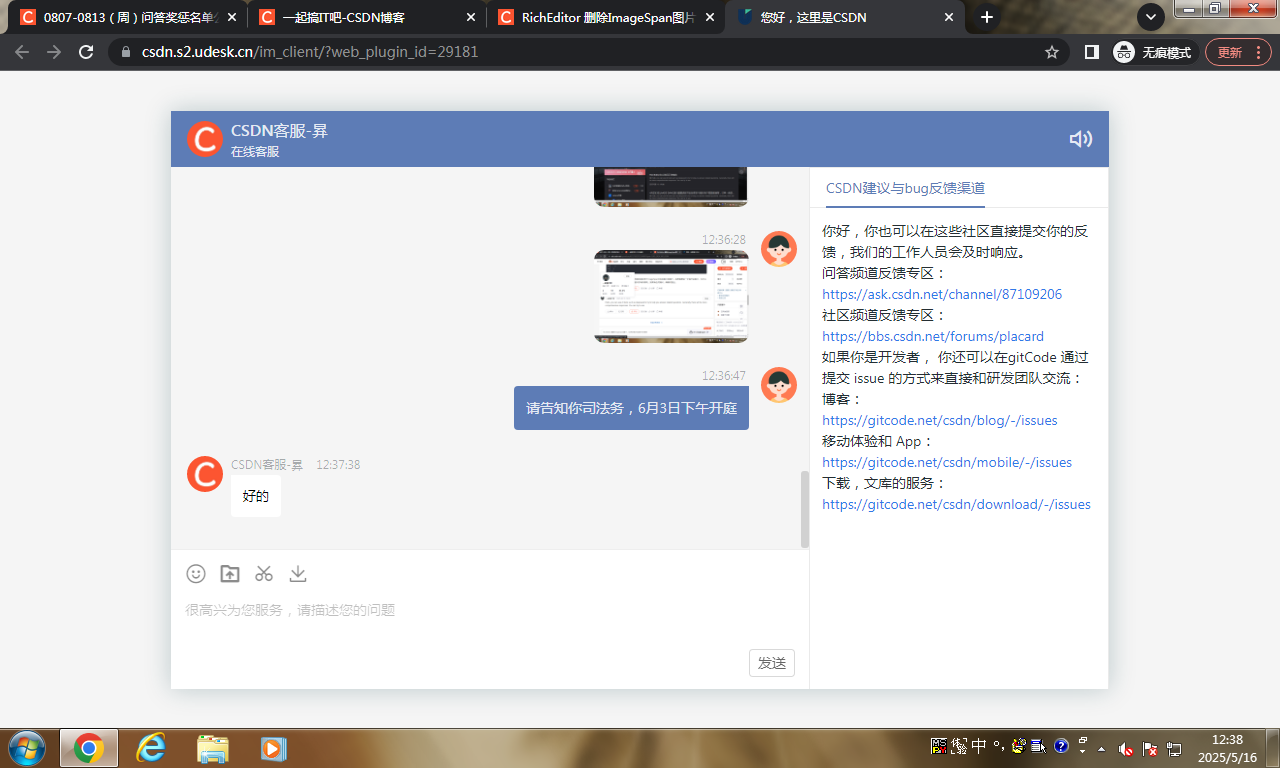The width and height of the screenshot is (1280, 768).
Task: Open the Windows Start menu orb
Action: (26, 748)
